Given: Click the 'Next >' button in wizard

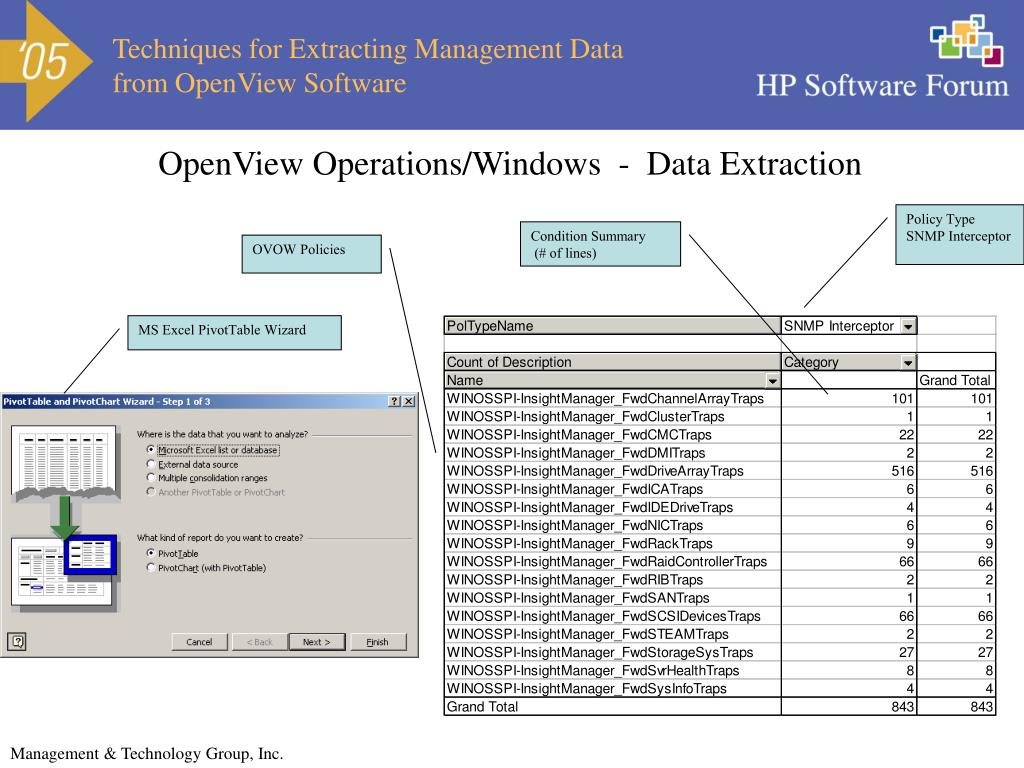Looking at the screenshot, I should click(x=316, y=642).
